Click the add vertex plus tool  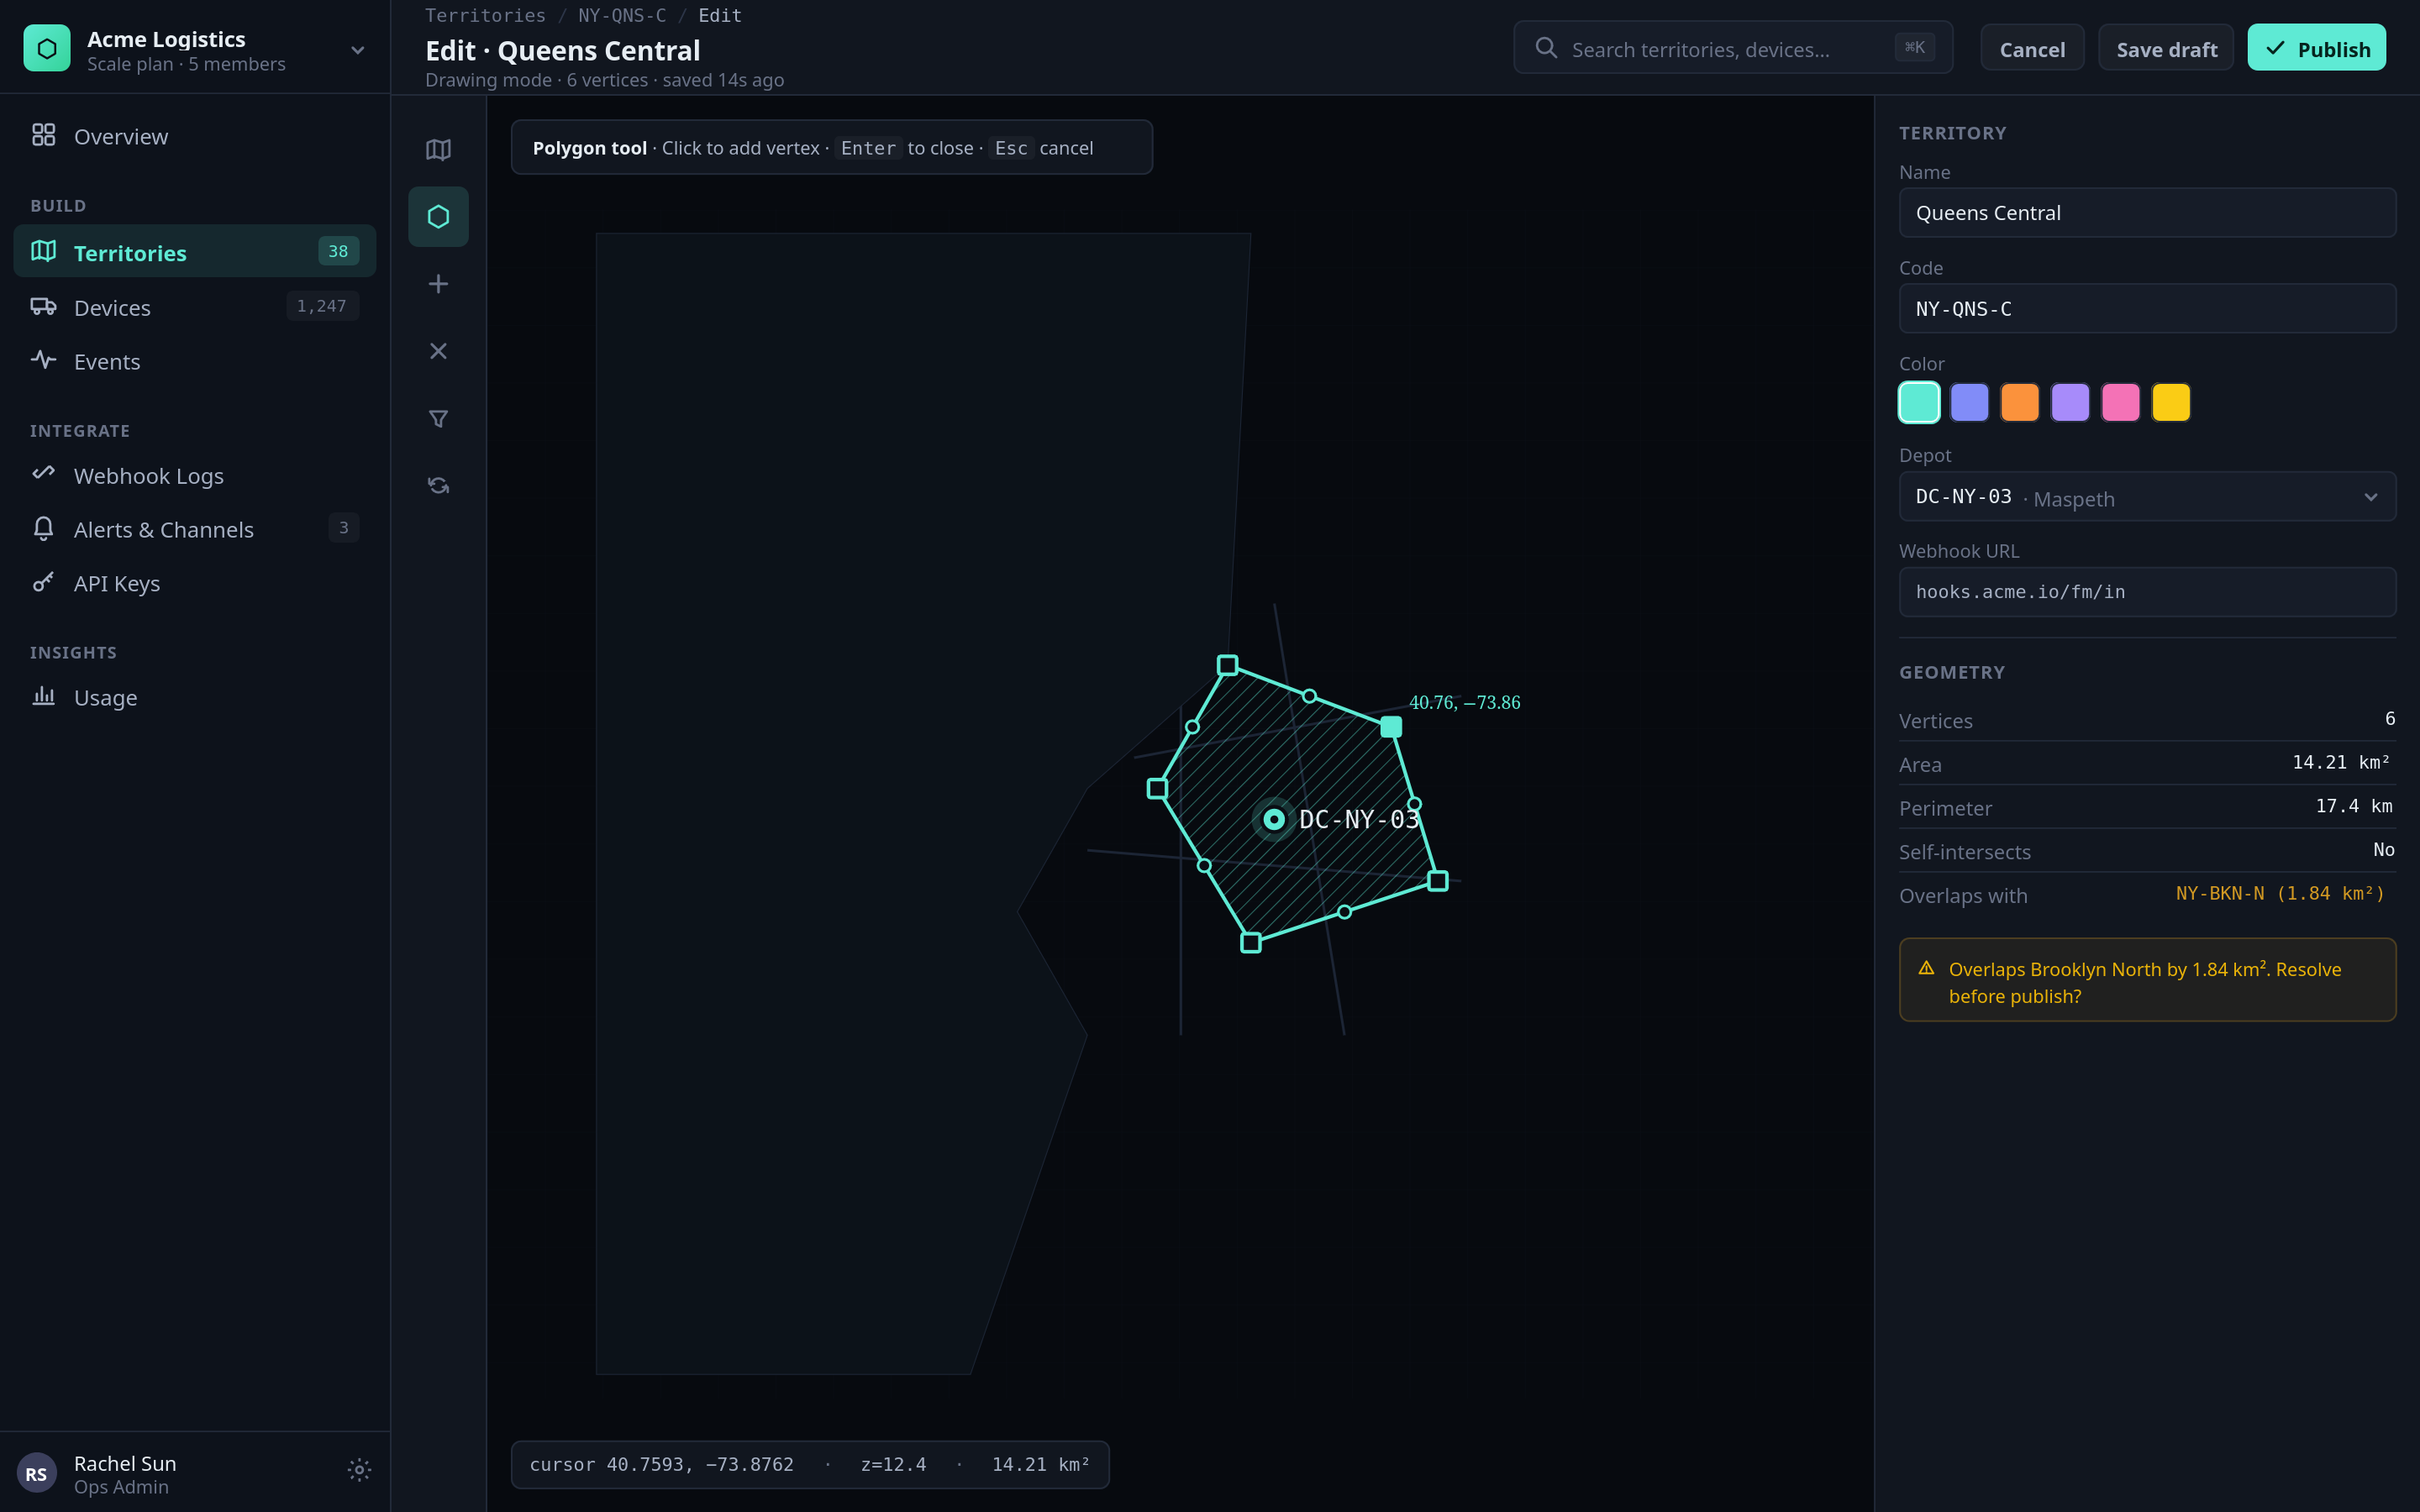pyautogui.click(x=438, y=284)
